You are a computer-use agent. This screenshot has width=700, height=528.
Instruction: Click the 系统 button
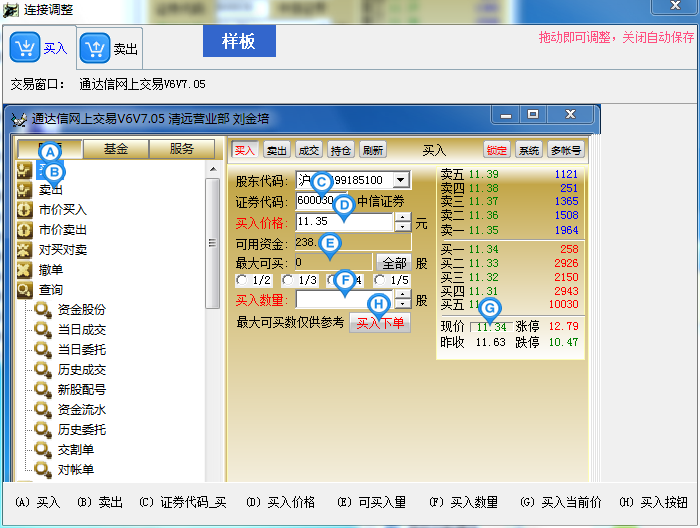pyautogui.click(x=529, y=150)
